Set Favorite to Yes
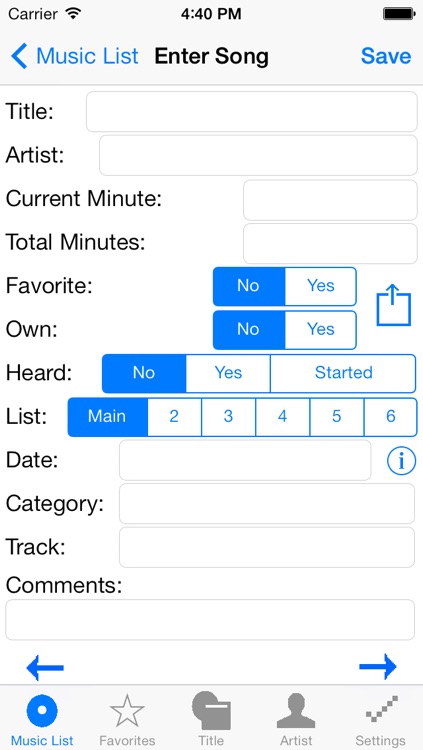The image size is (423, 750). coord(321,286)
